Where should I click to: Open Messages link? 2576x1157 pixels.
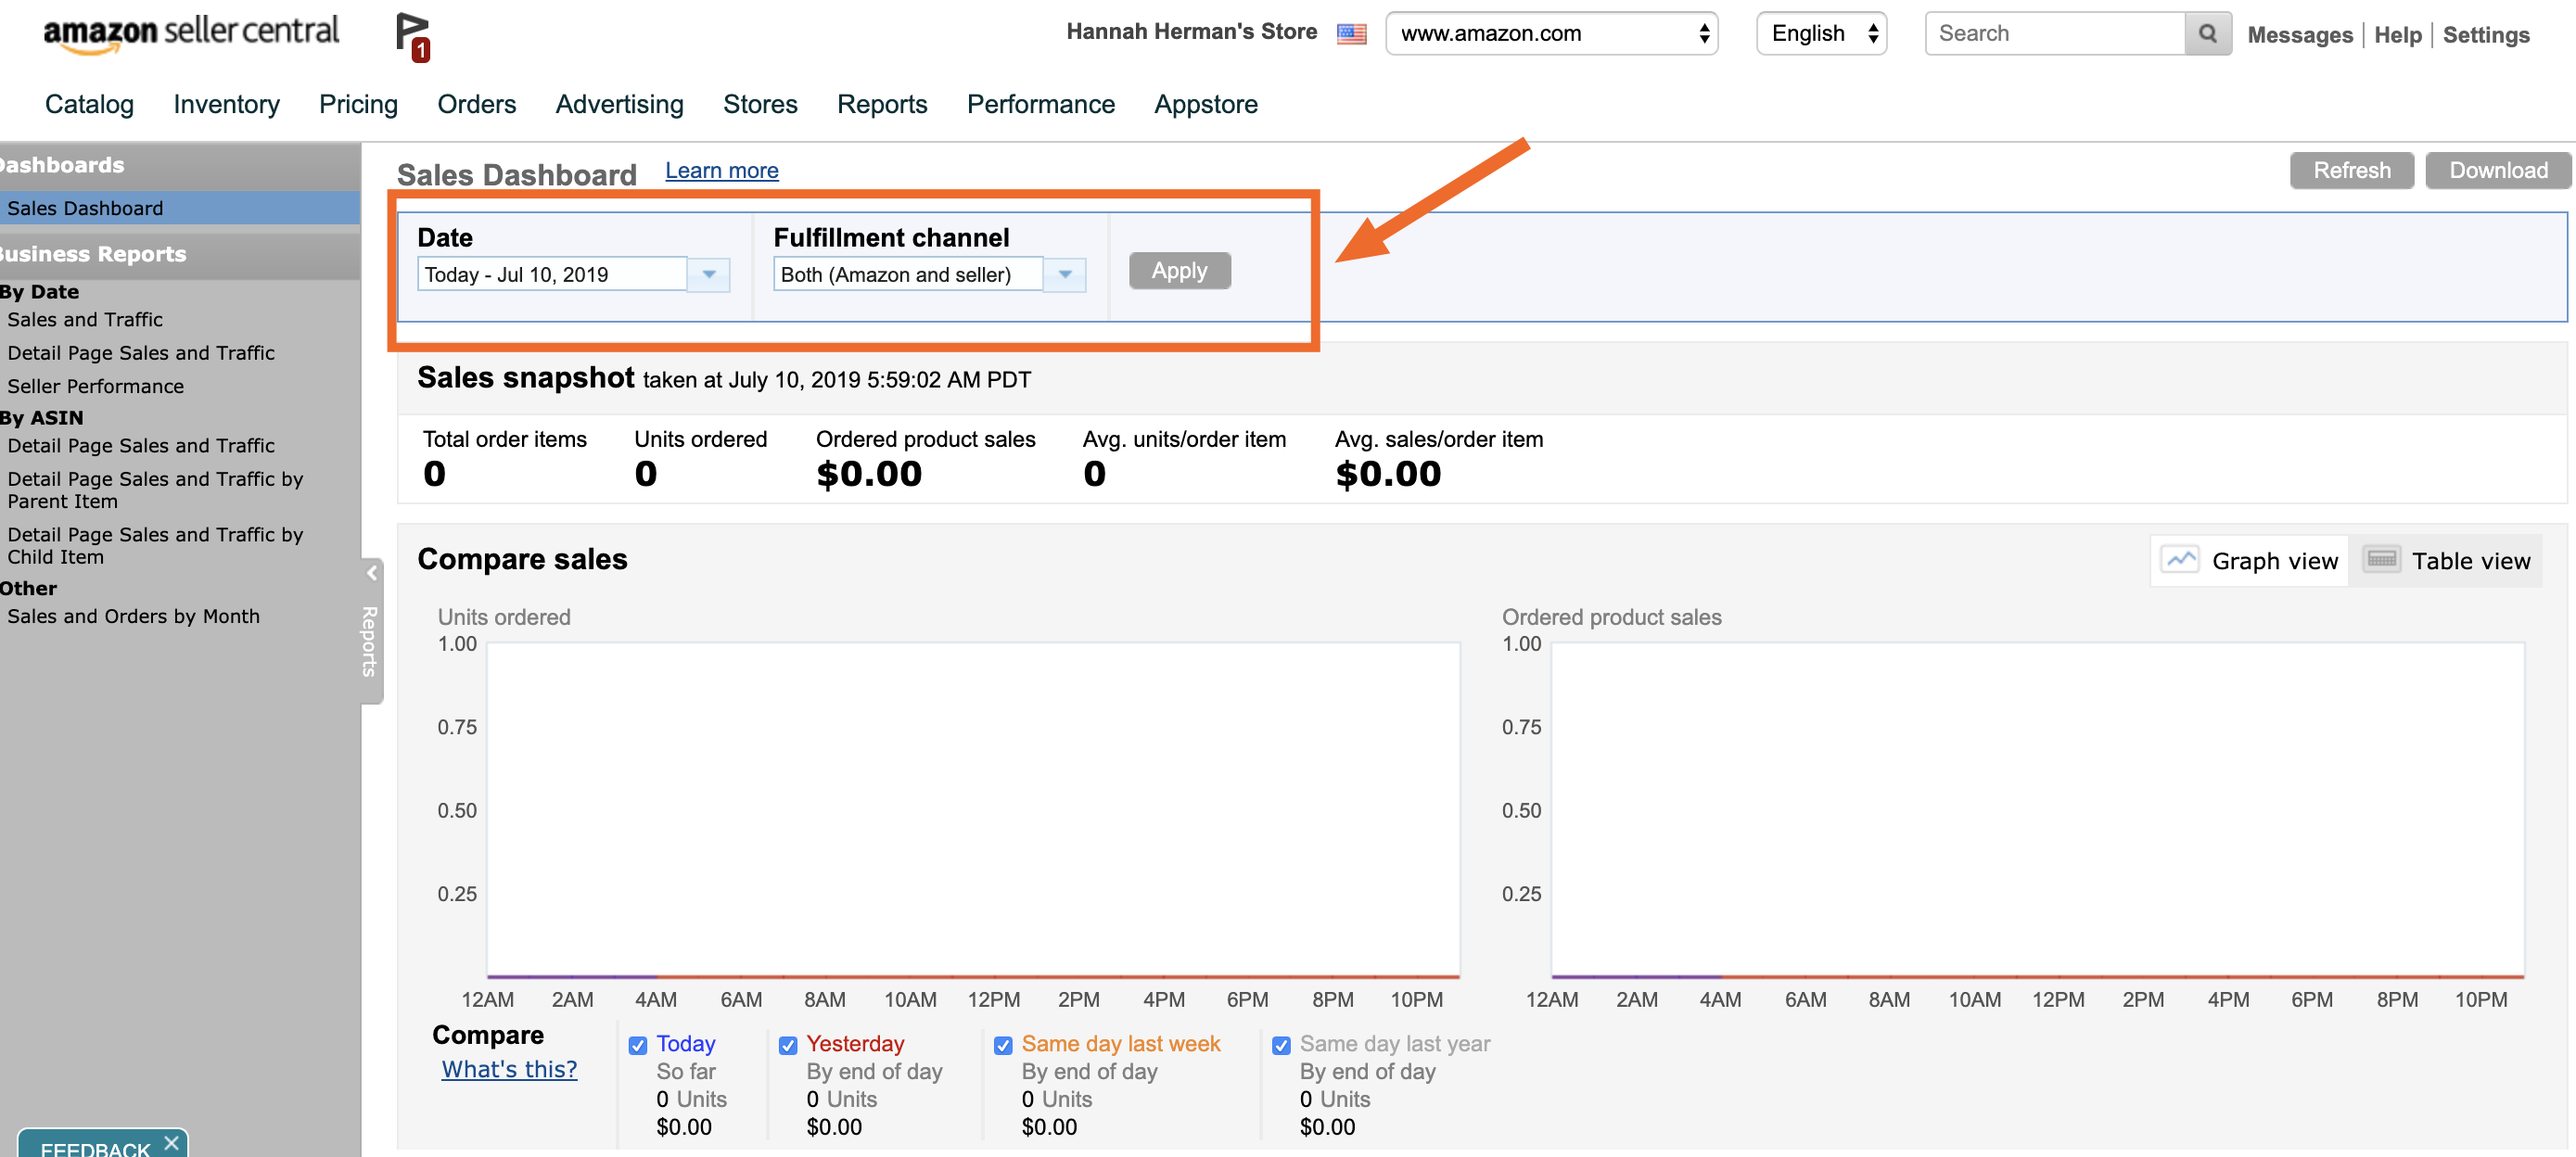point(2299,35)
